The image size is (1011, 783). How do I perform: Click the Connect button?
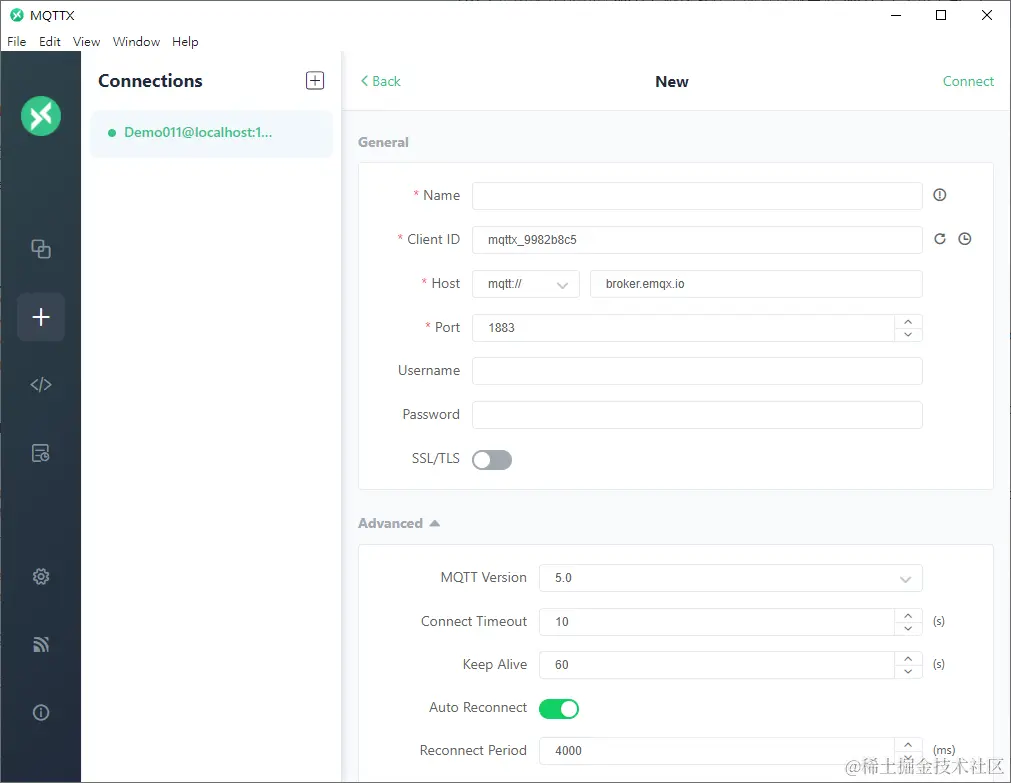(x=967, y=81)
